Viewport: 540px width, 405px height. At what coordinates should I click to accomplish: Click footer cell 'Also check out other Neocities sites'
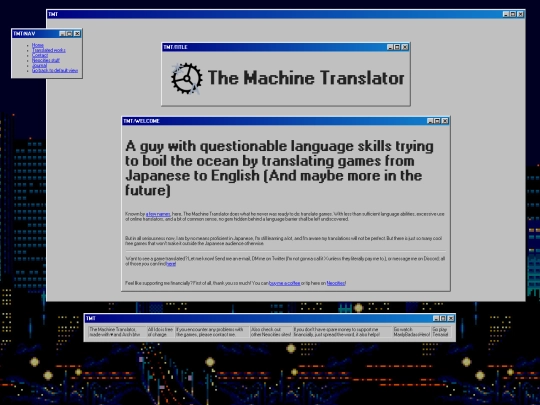point(271,332)
